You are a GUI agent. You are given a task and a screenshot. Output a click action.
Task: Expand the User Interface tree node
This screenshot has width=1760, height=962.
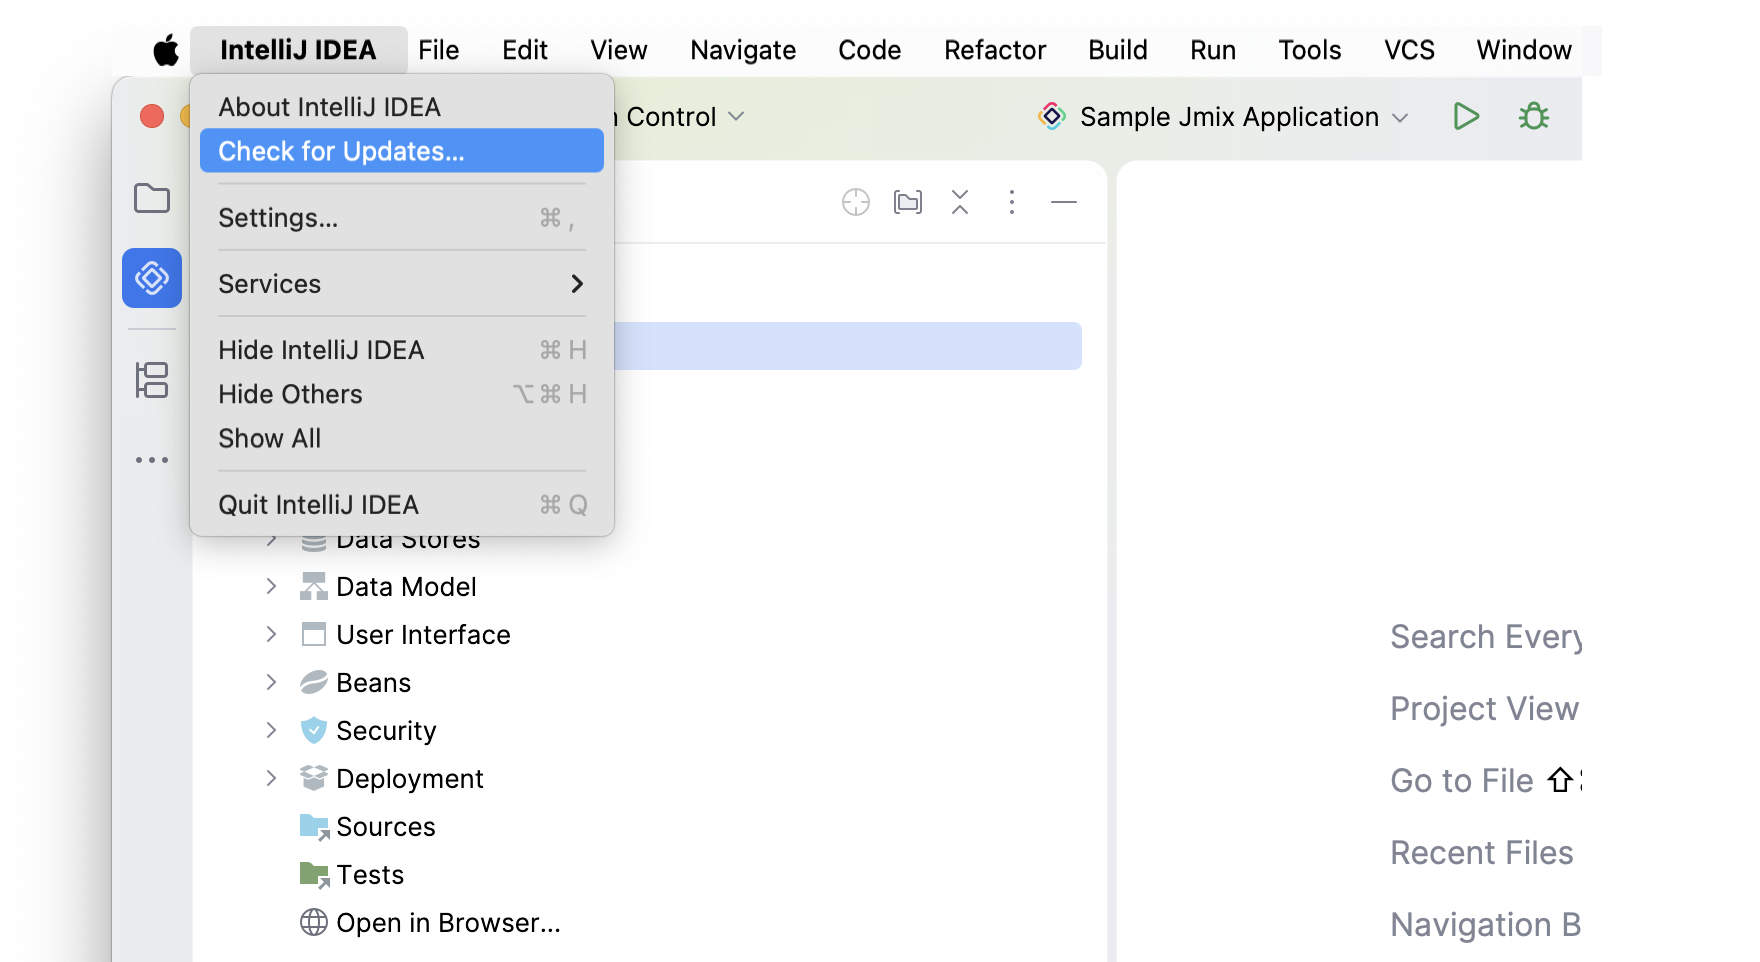[x=271, y=635]
